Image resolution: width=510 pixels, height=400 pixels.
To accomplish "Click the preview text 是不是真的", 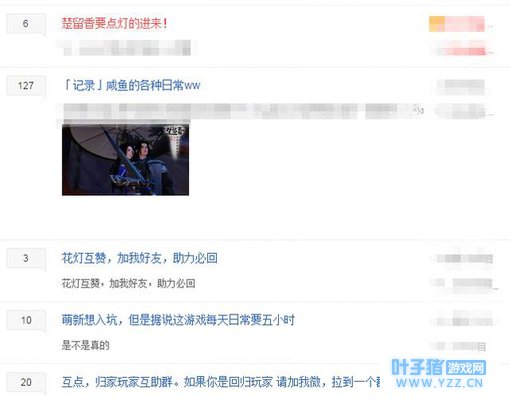I will 86,345.
